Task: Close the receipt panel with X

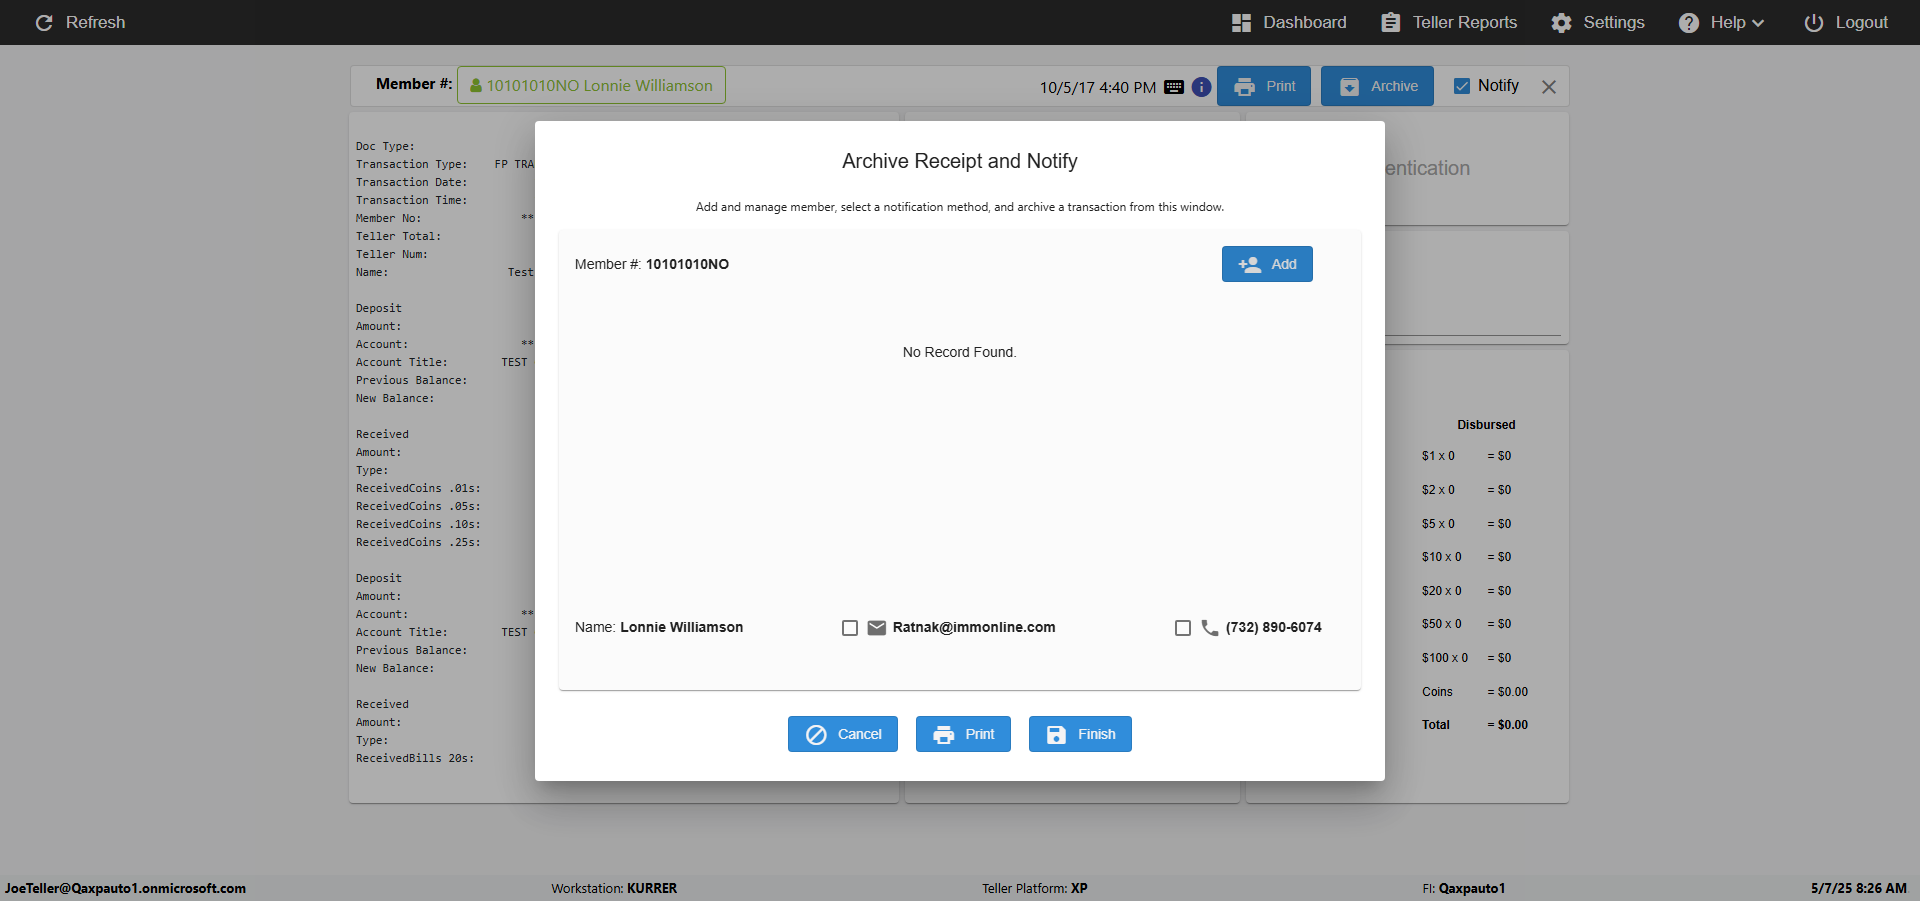Action: click(1549, 87)
